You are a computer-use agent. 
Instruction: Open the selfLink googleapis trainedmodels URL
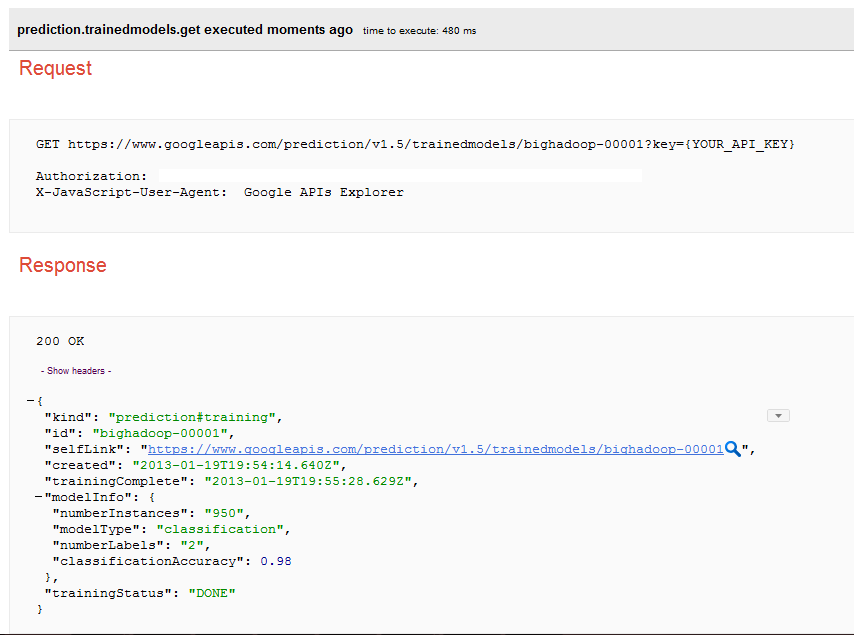pyautogui.click(x=435, y=449)
